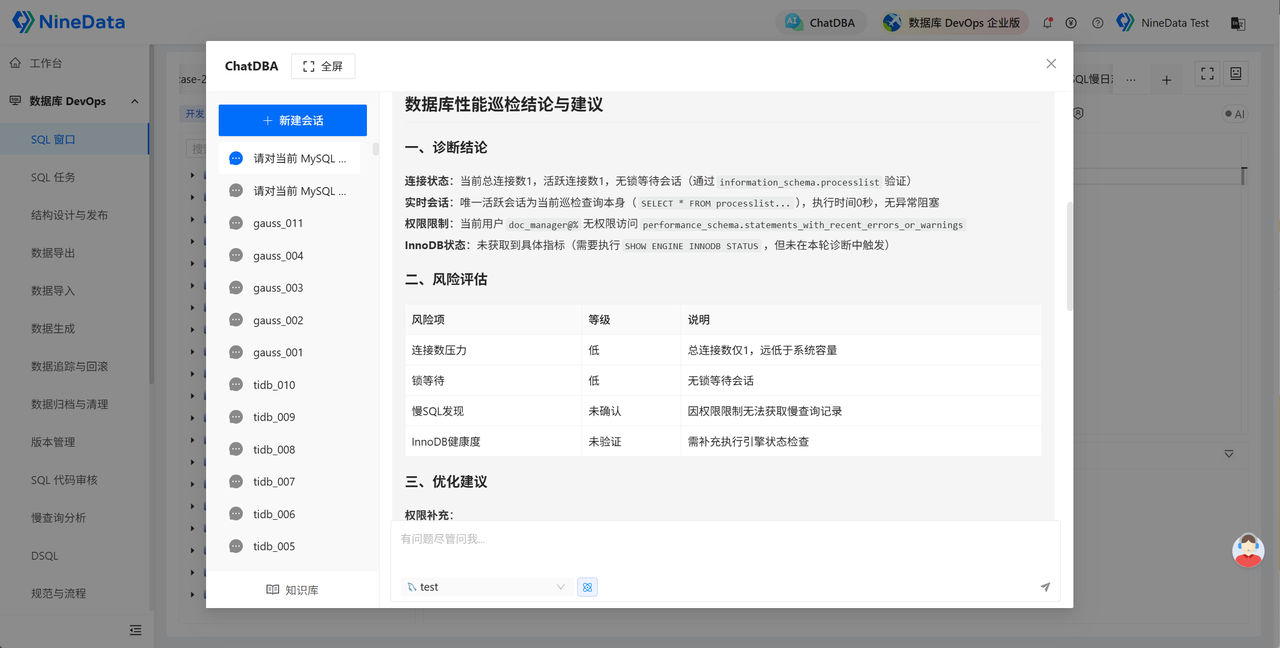1280x648 pixels.
Task: Open the gauss_011 conversation
Action: (289, 223)
